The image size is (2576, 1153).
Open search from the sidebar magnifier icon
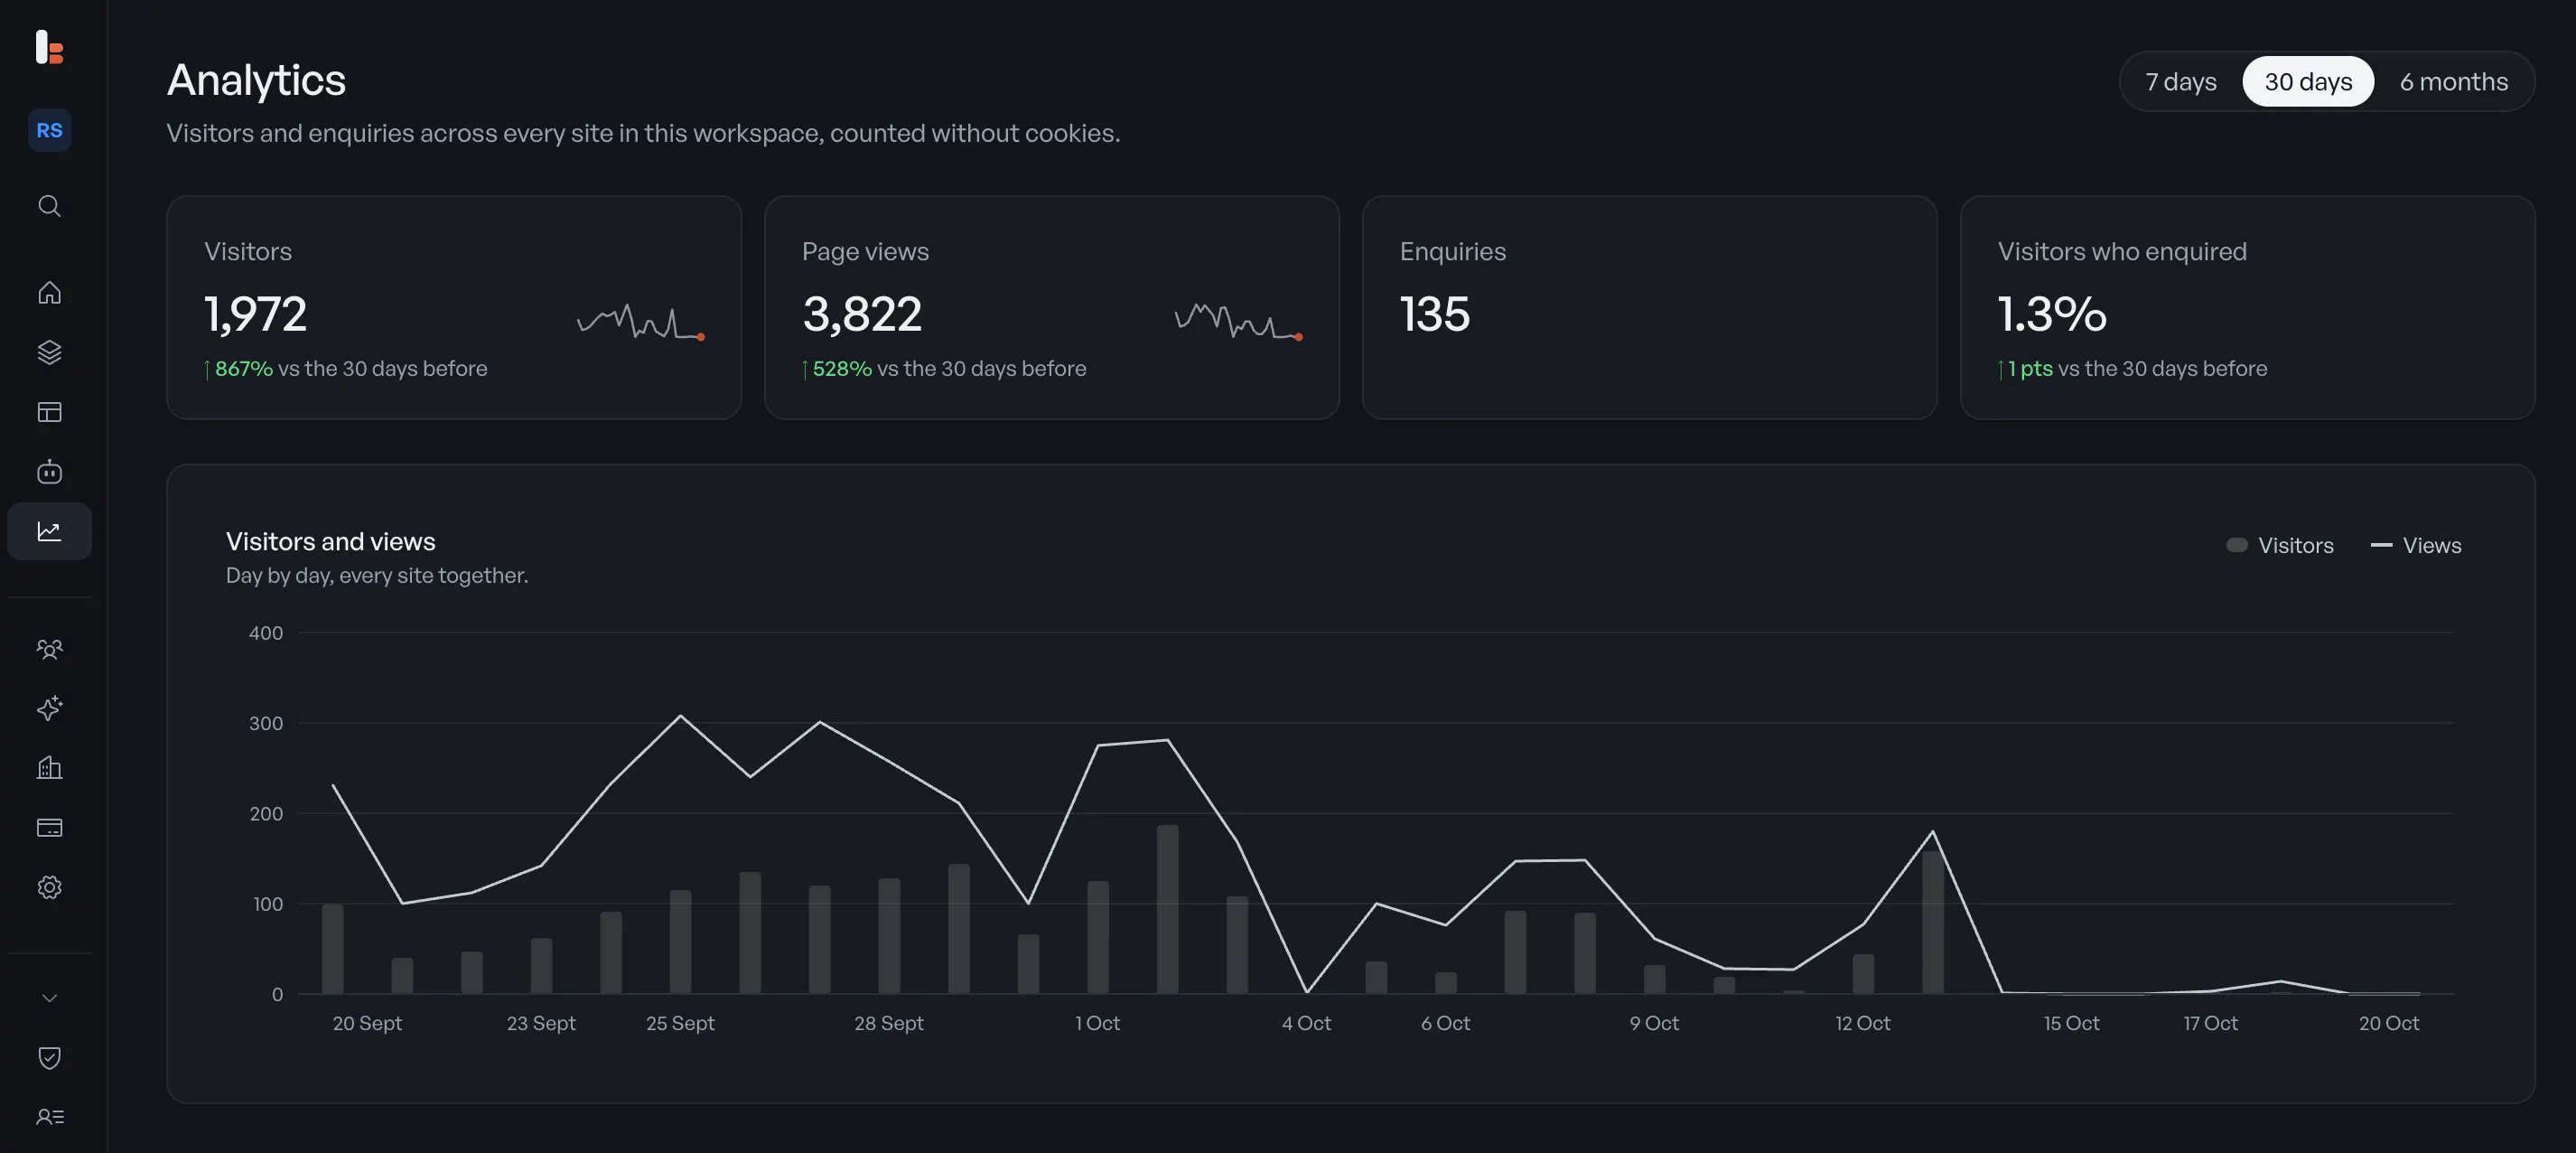pos(49,206)
